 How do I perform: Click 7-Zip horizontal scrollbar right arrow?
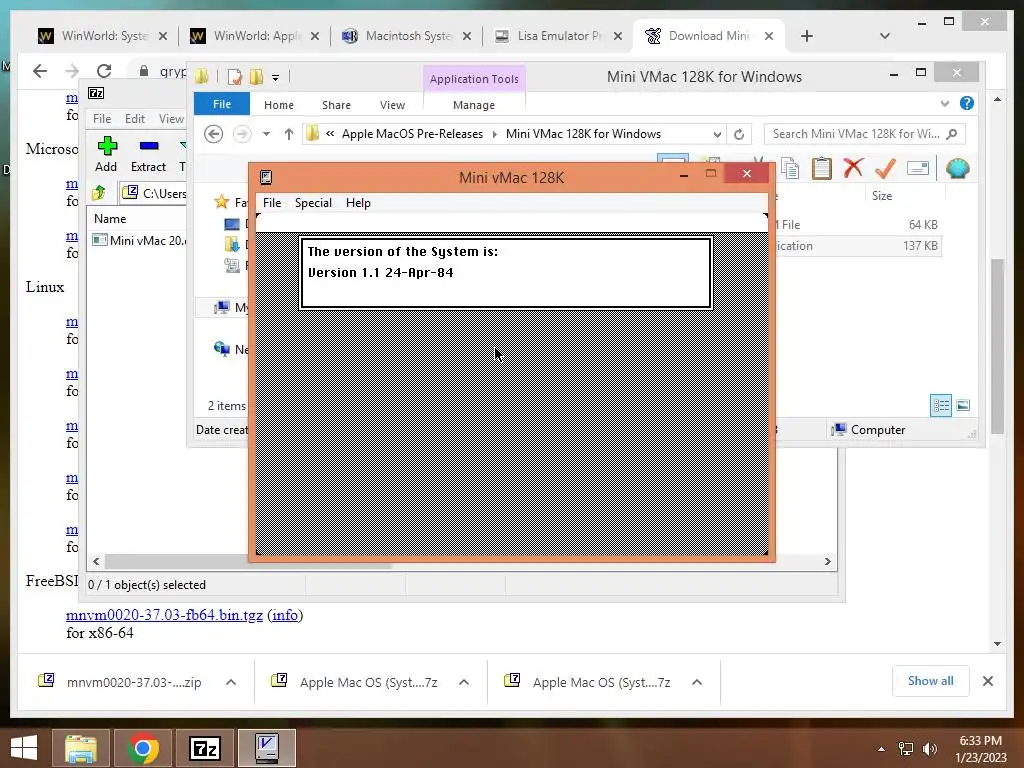coord(827,562)
